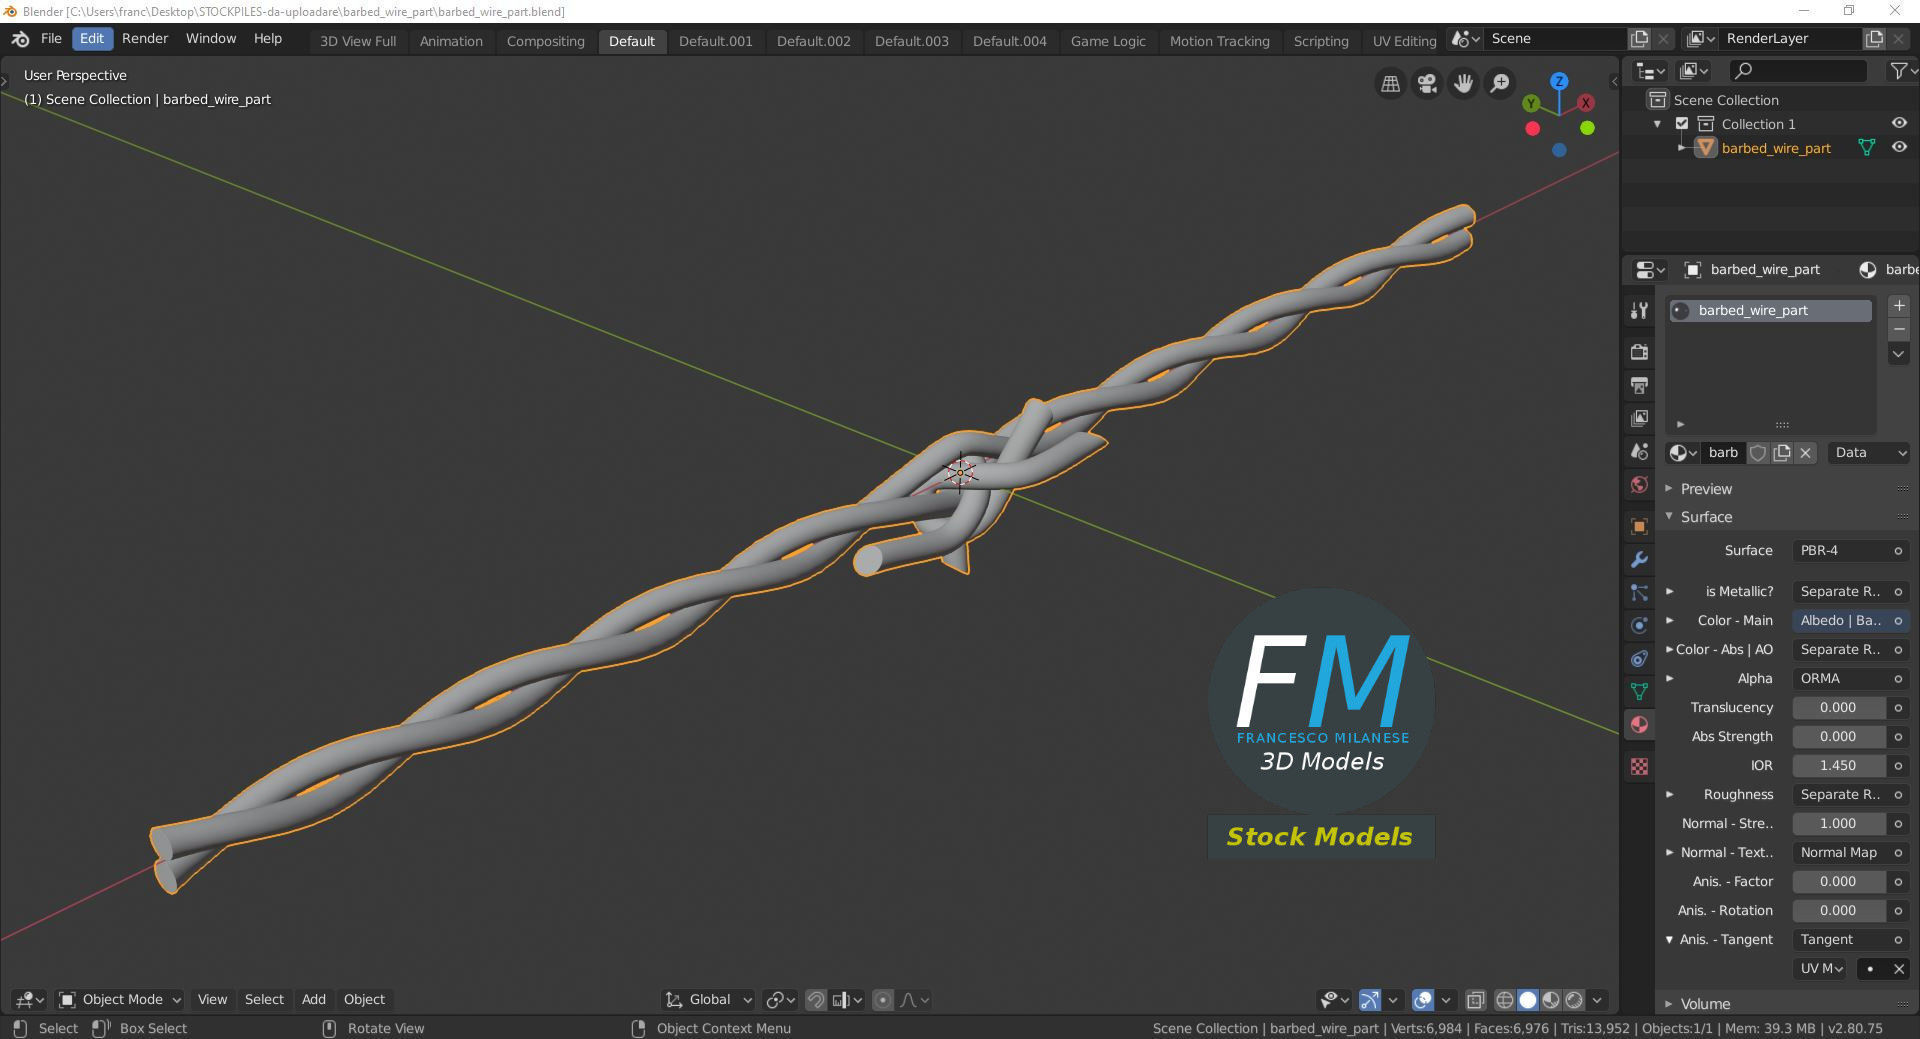Toggle snapping magnet in viewport header
This screenshot has height=1039, width=1920.
coord(816,1000)
